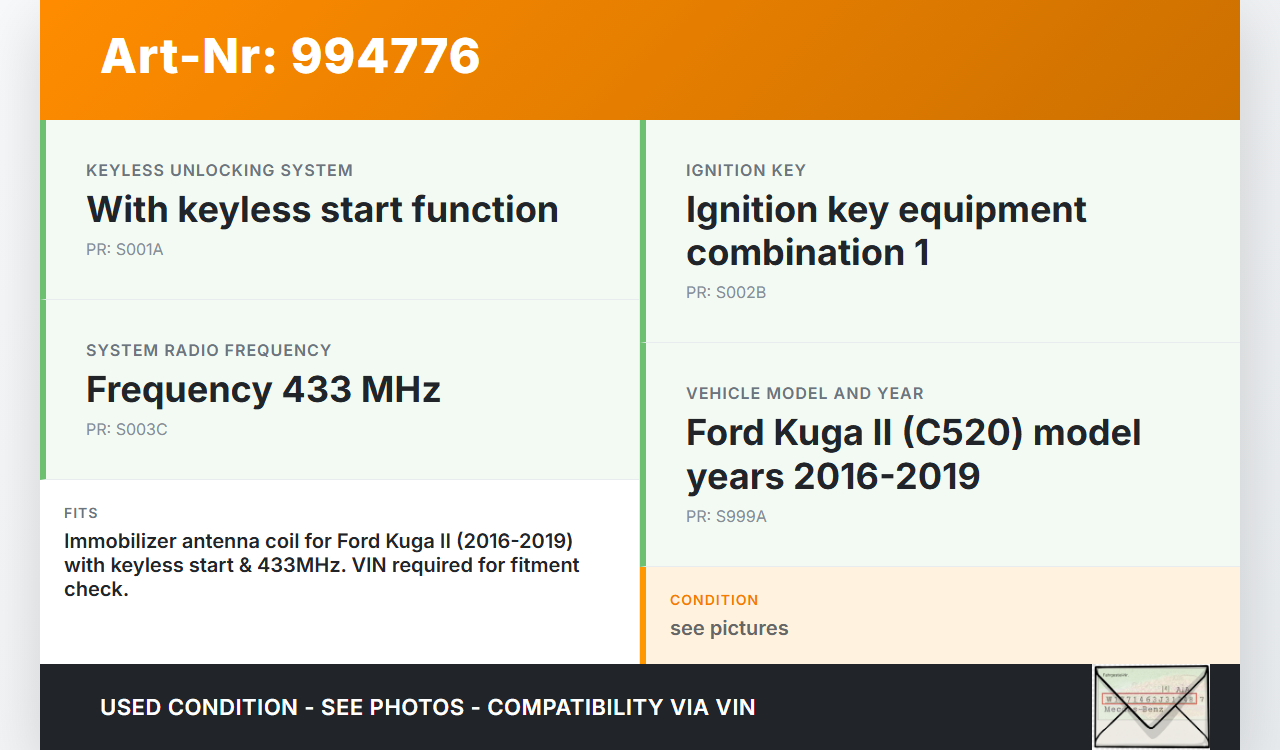
Task: Click the PR: S001A code
Action: tap(125, 250)
